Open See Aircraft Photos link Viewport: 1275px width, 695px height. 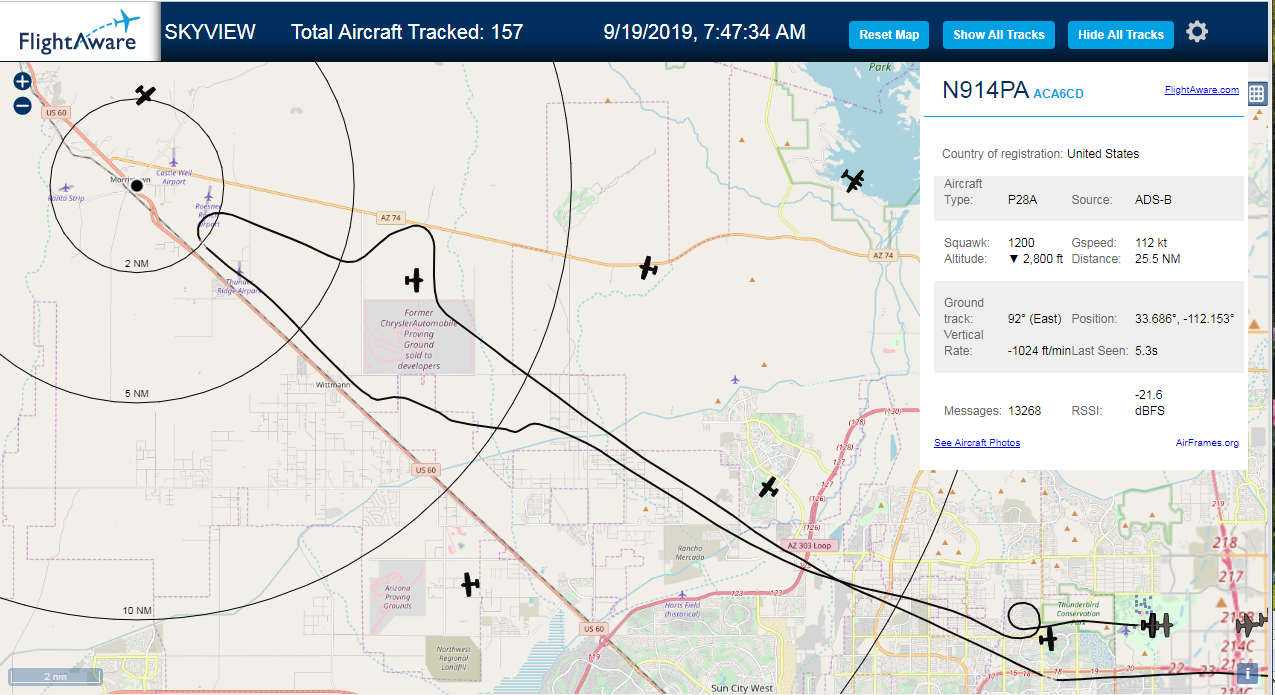[x=977, y=443]
